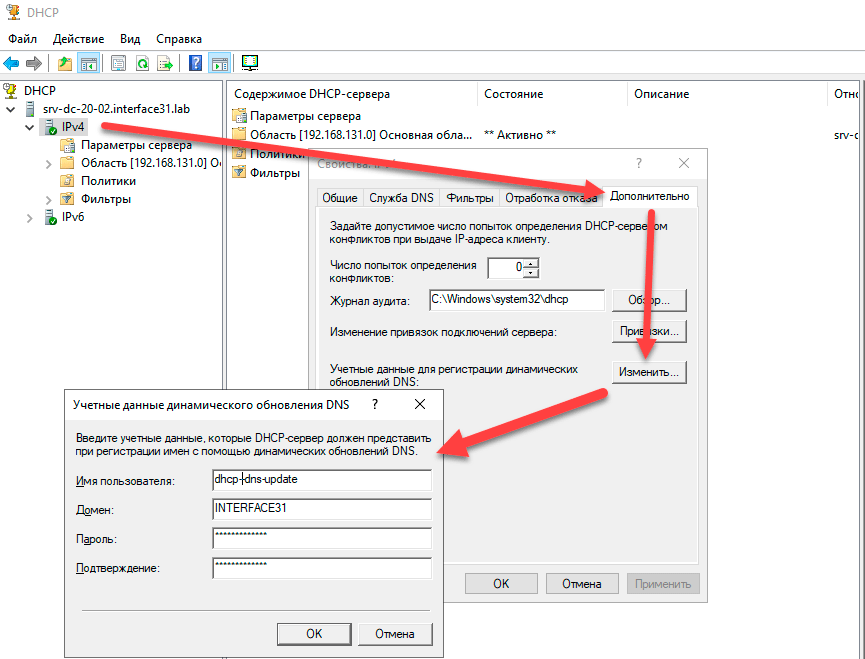Click the Параметры сервера icon in content list

pyautogui.click(x=239, y=116)
